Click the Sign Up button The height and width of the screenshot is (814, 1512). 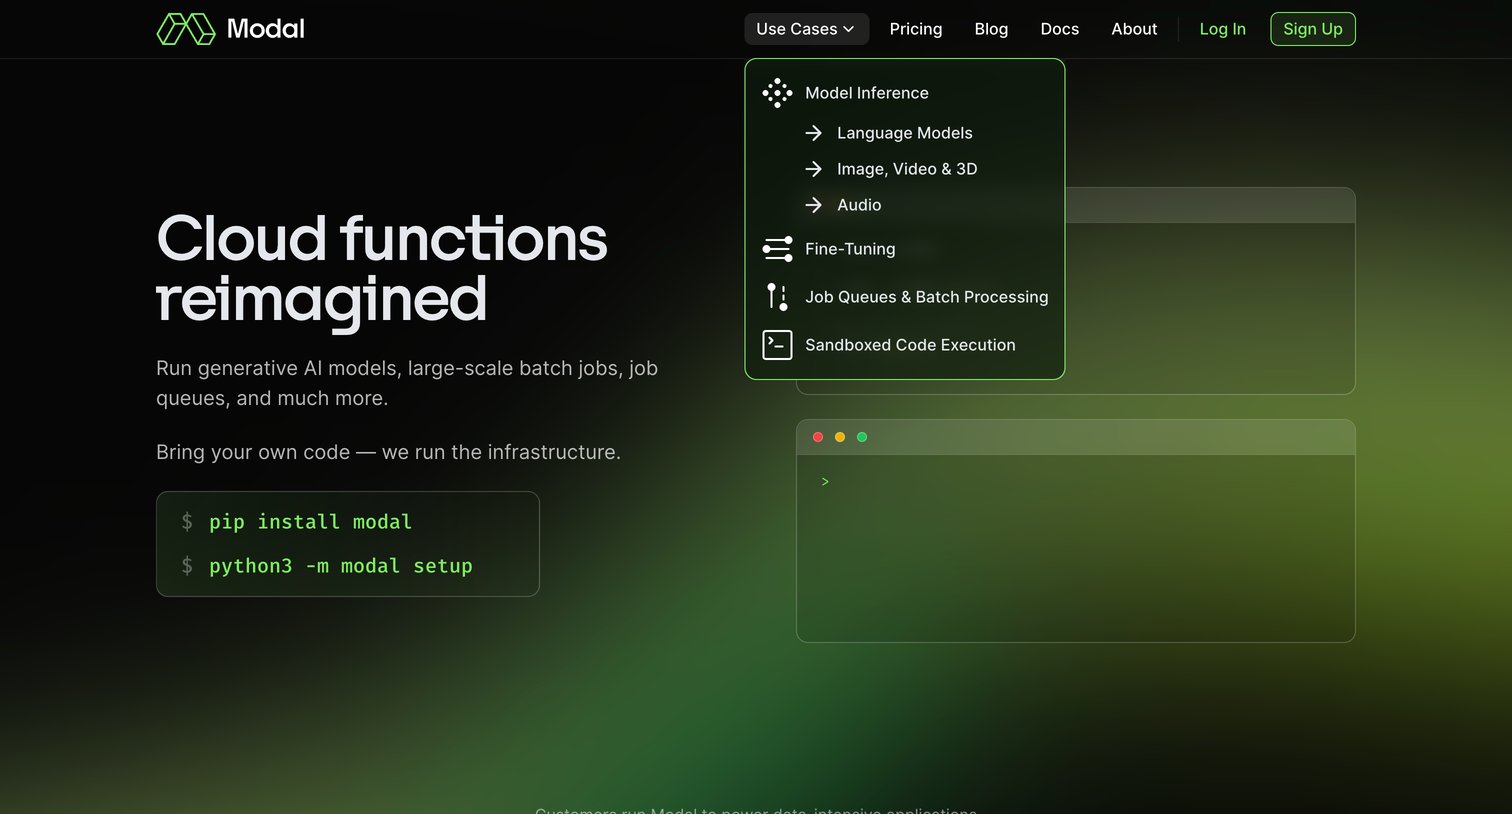pyautogui.click(x=1313, y=29)
